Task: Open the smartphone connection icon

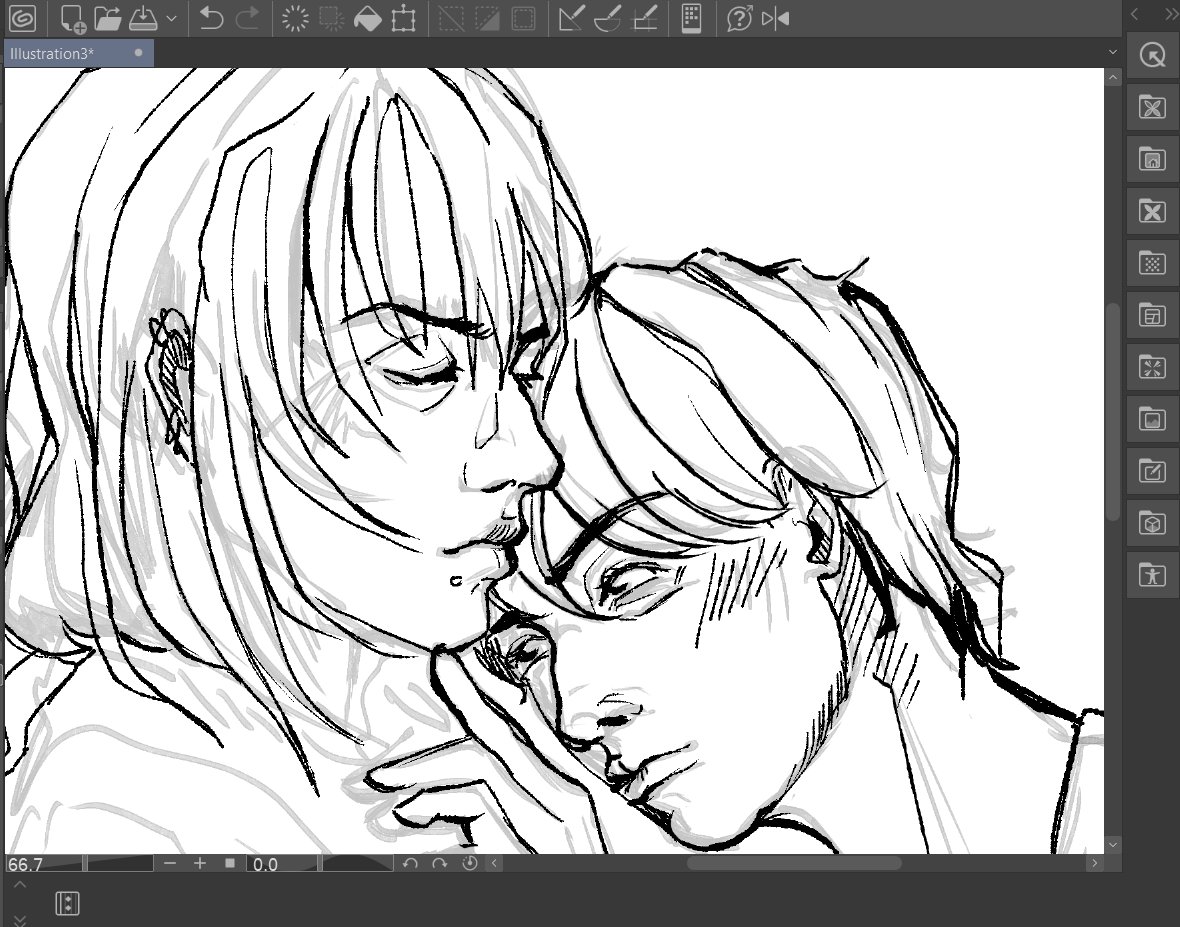Action: tap(692, 18)
